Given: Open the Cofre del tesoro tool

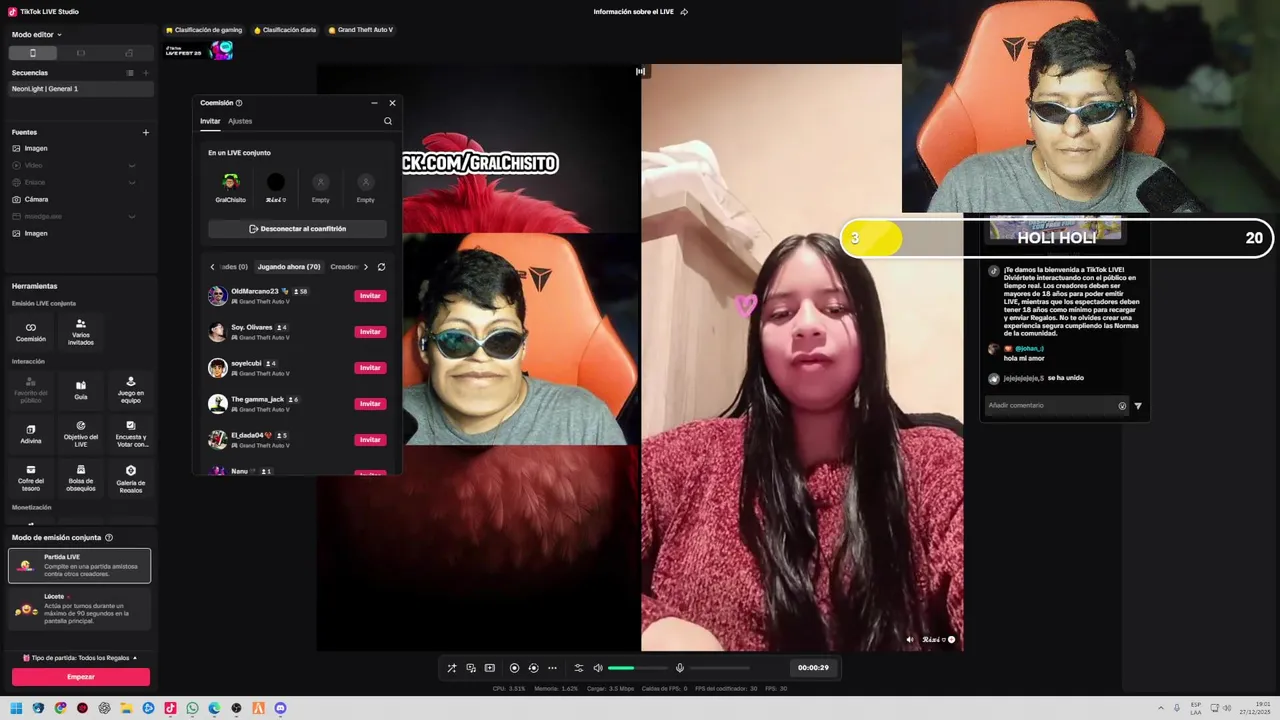Looking at the screenshot, I should (31, 477).
